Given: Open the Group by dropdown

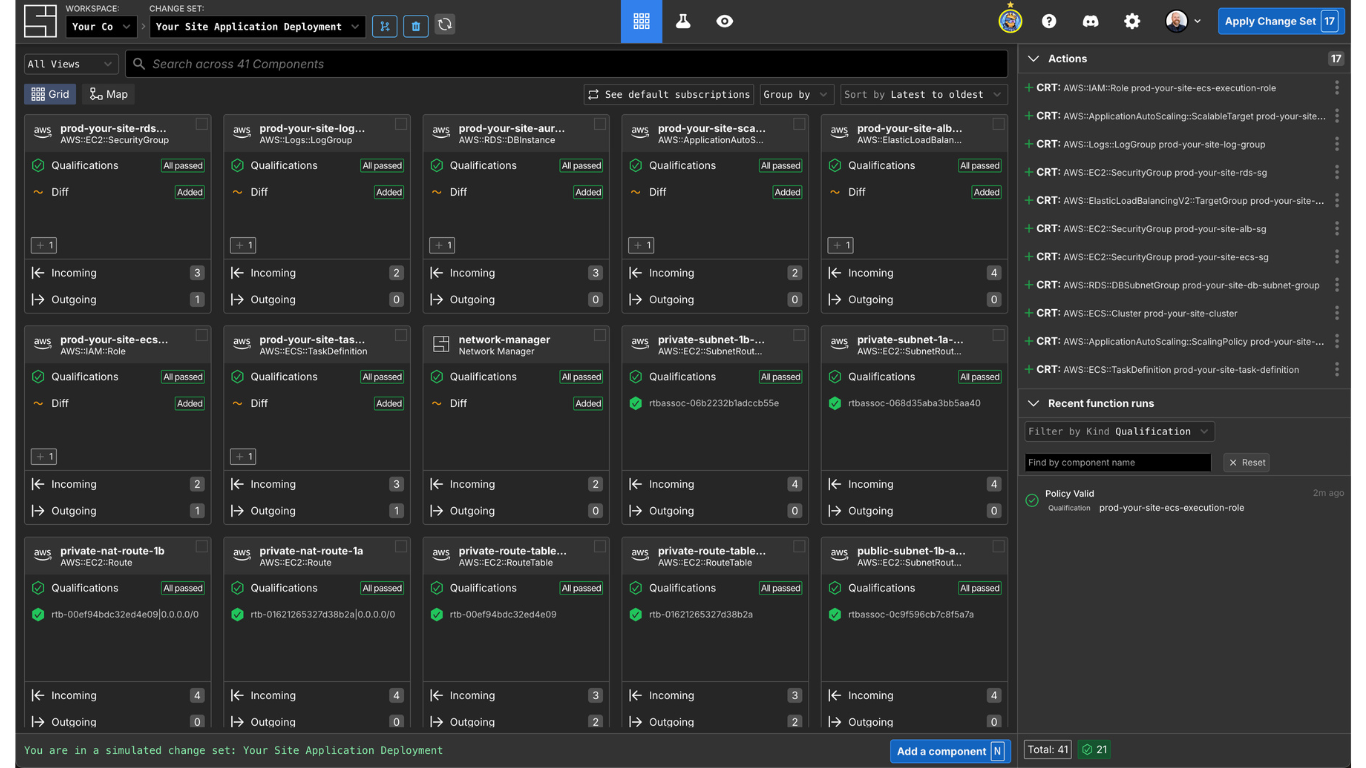Looking at the screenshot, I should coord(796,94).
